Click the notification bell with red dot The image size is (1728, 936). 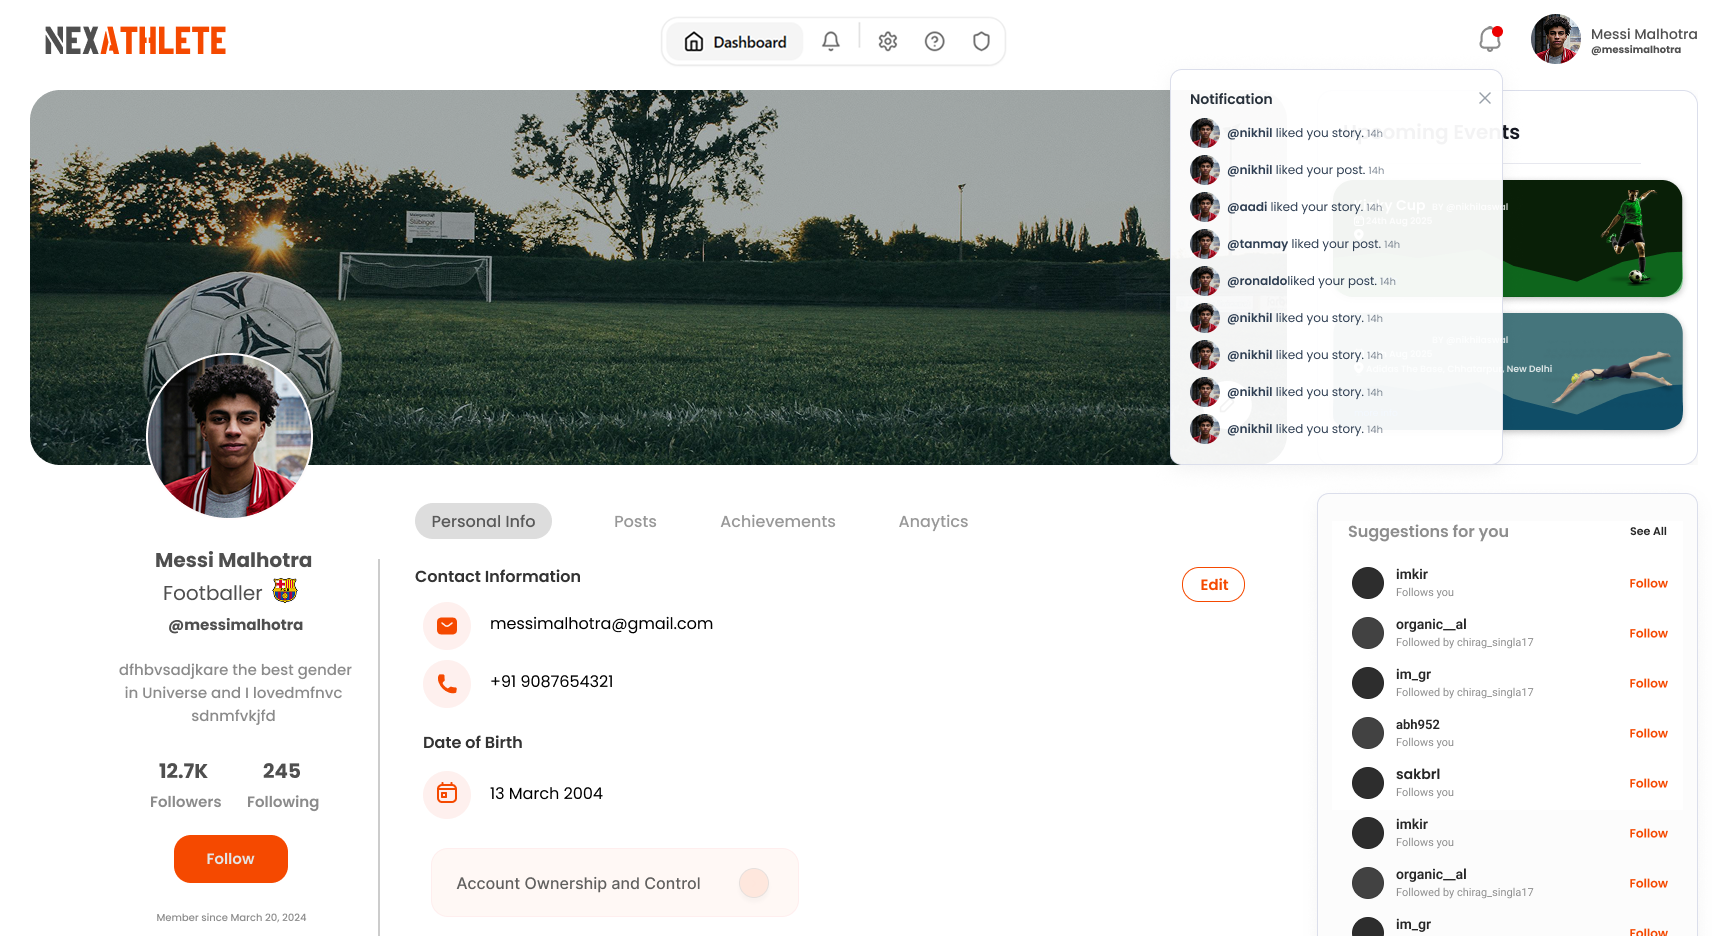click(x=1490, y=39)
